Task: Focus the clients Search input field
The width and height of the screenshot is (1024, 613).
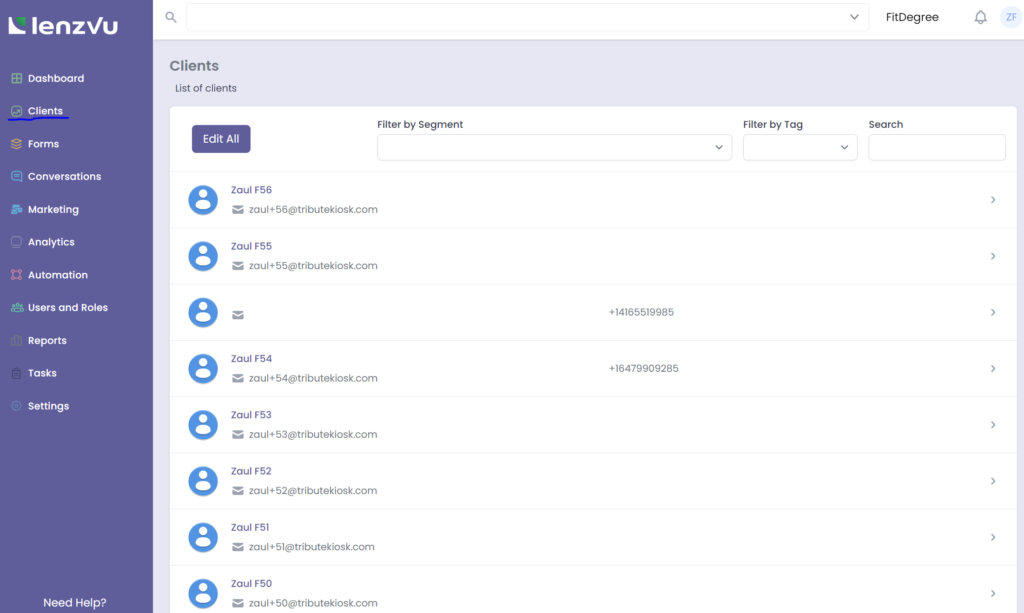Action: coord(936,147)
